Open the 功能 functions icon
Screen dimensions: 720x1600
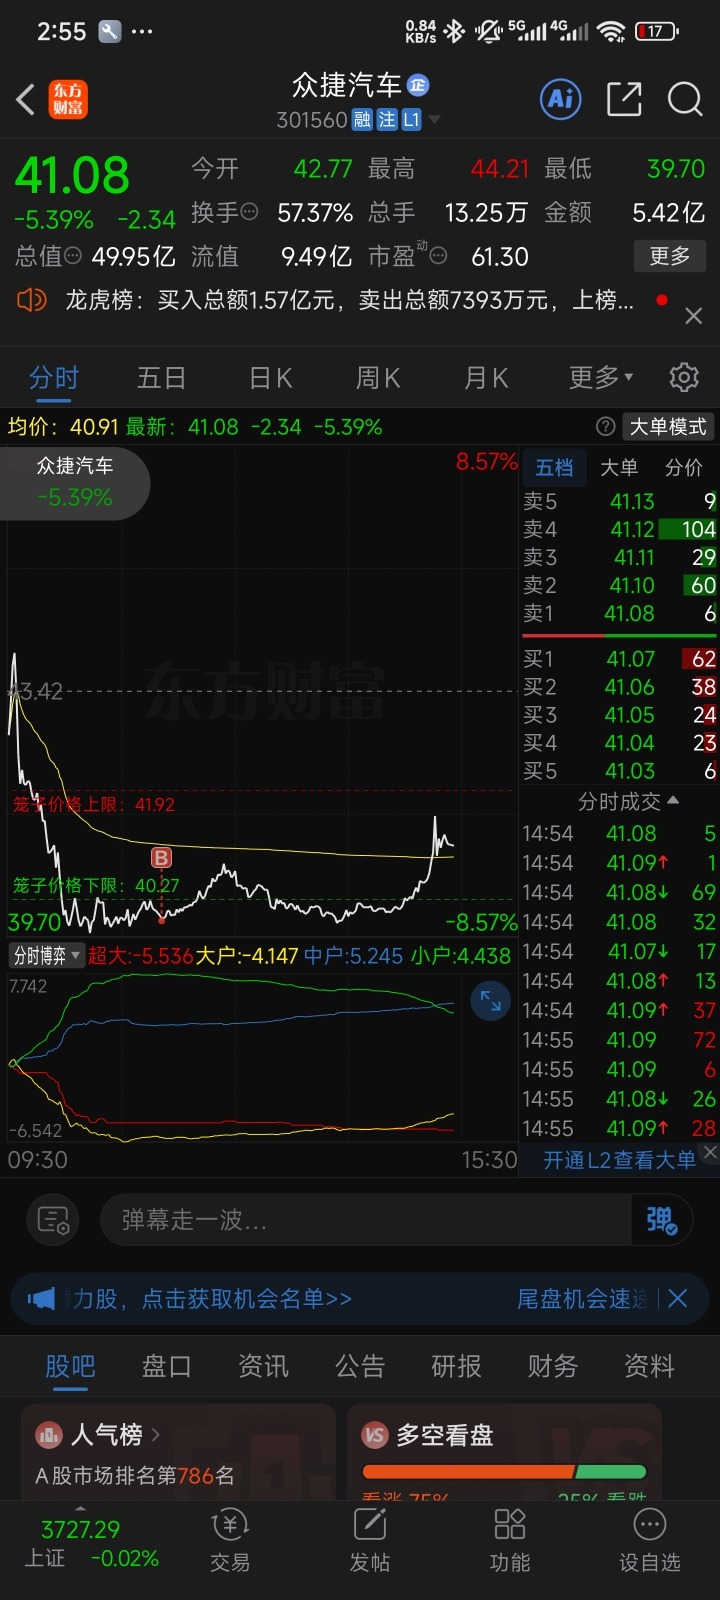click(x=510, y=1540)
